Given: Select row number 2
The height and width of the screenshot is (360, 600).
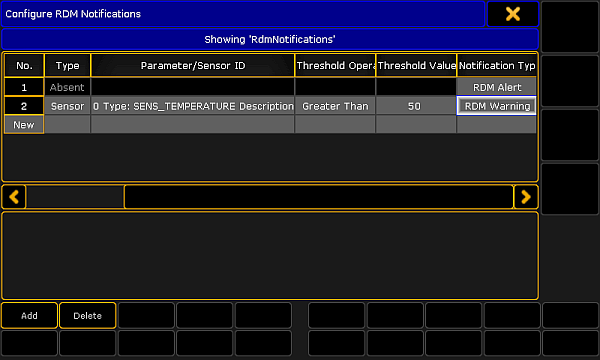Looking at the screenshot, I should click(x=24, y=106).
